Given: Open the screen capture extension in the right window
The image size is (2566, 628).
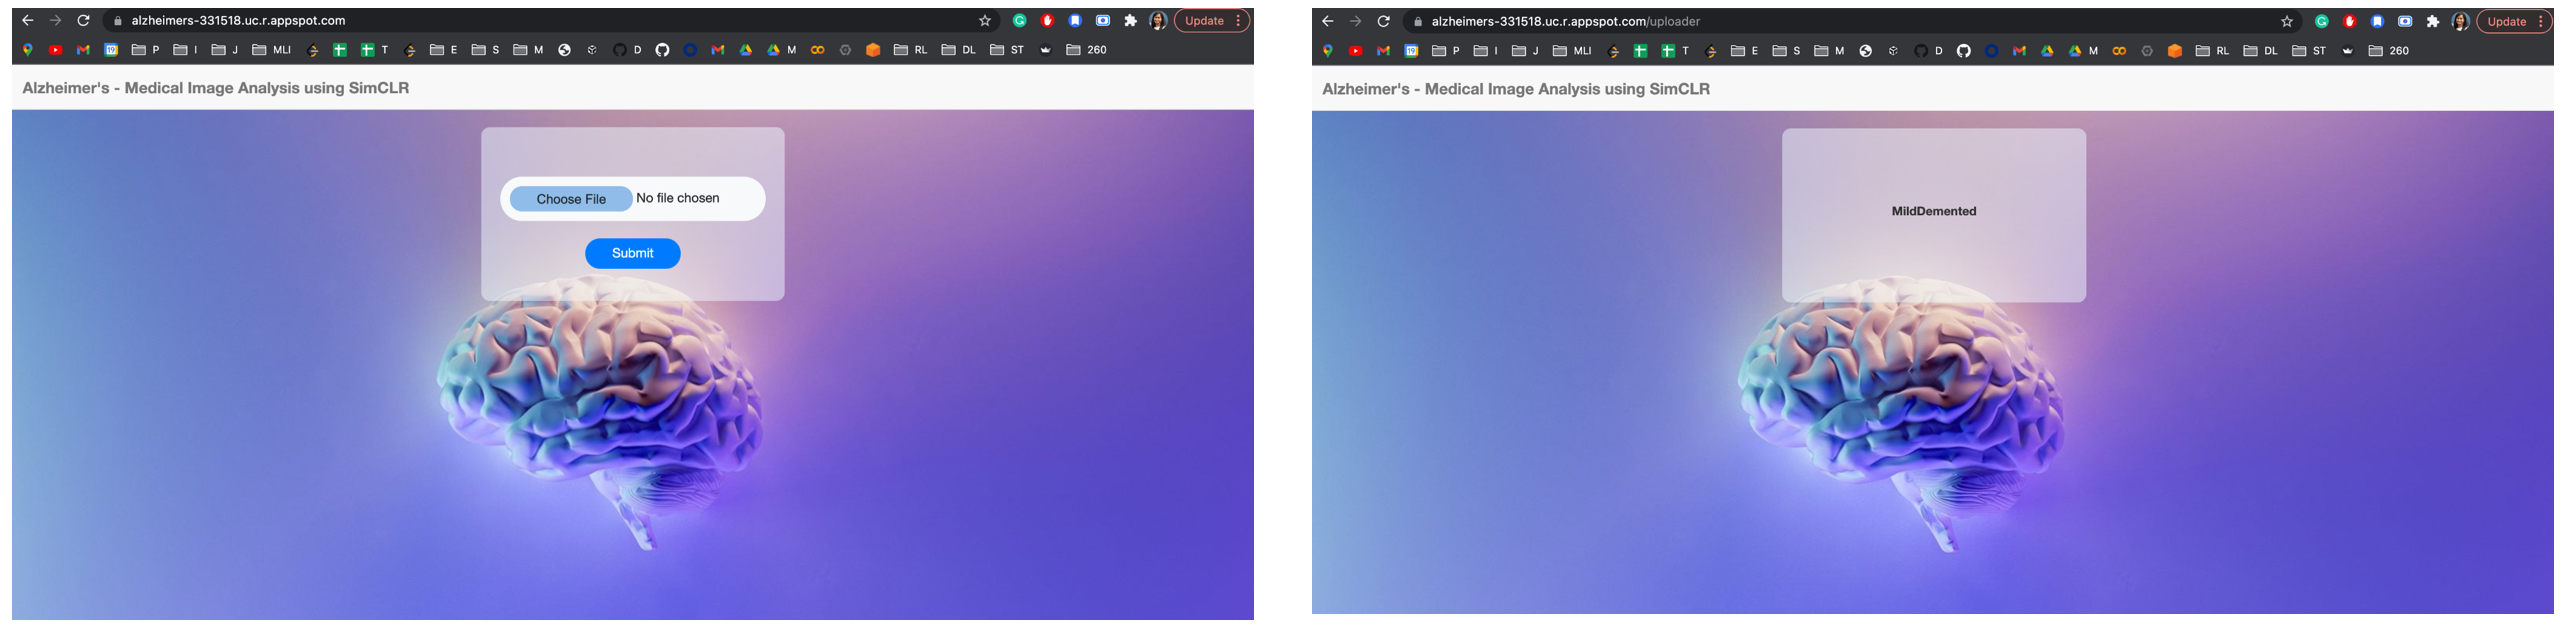Looking at the screenshot, I should [x=2405, y=22].
